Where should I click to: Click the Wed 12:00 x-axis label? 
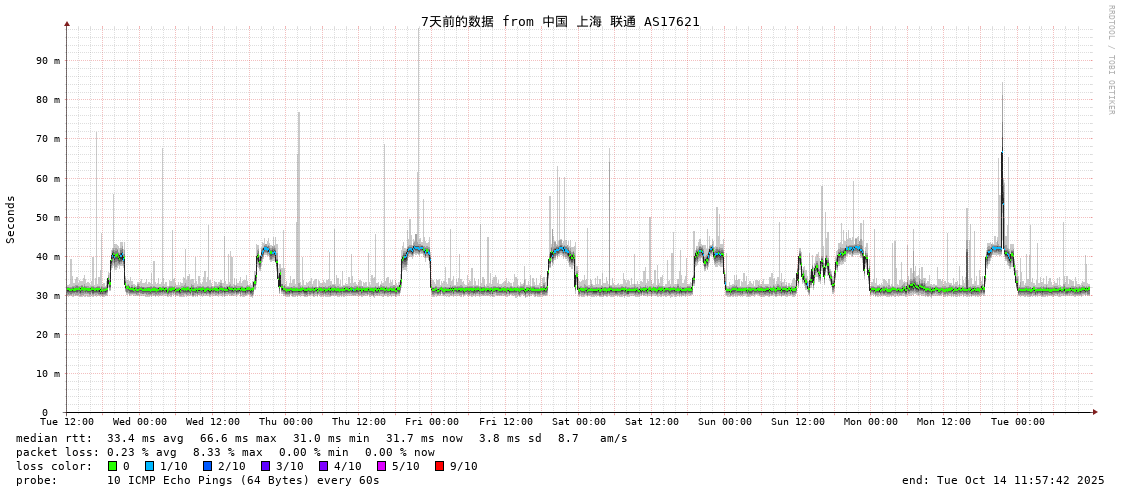pos(212,422)
